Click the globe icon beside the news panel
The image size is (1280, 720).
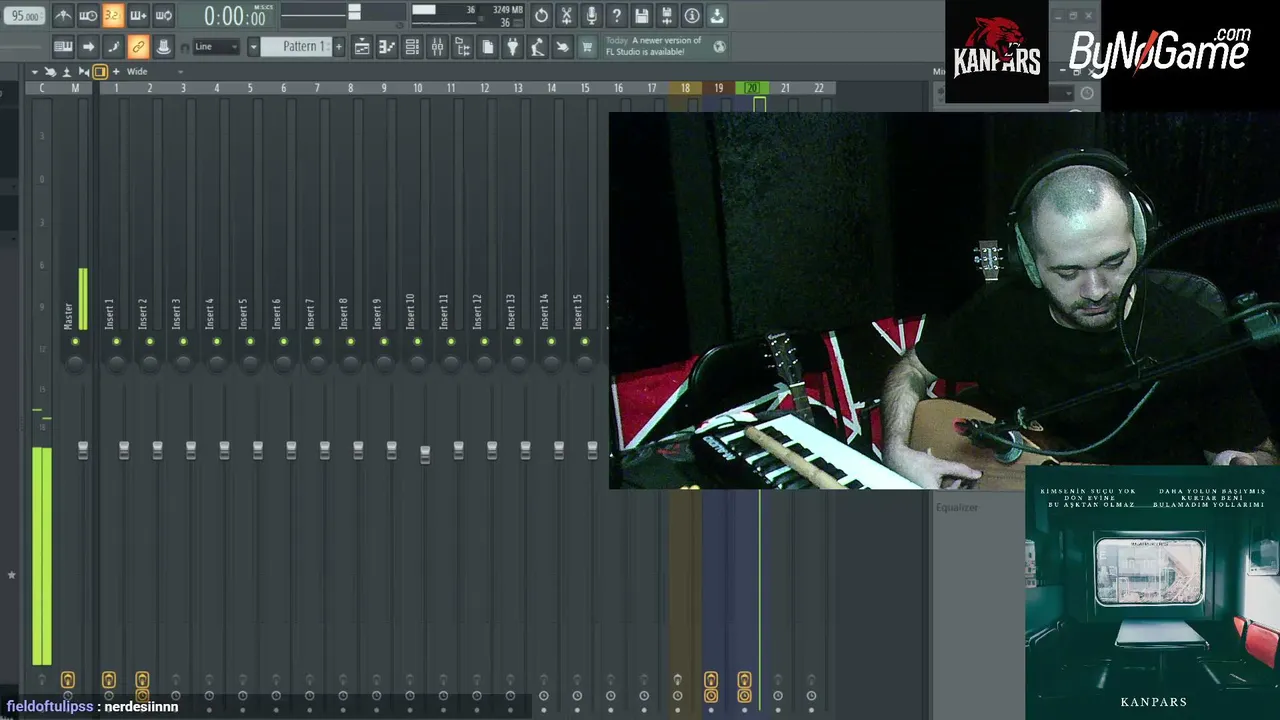(x=719, y=46)
